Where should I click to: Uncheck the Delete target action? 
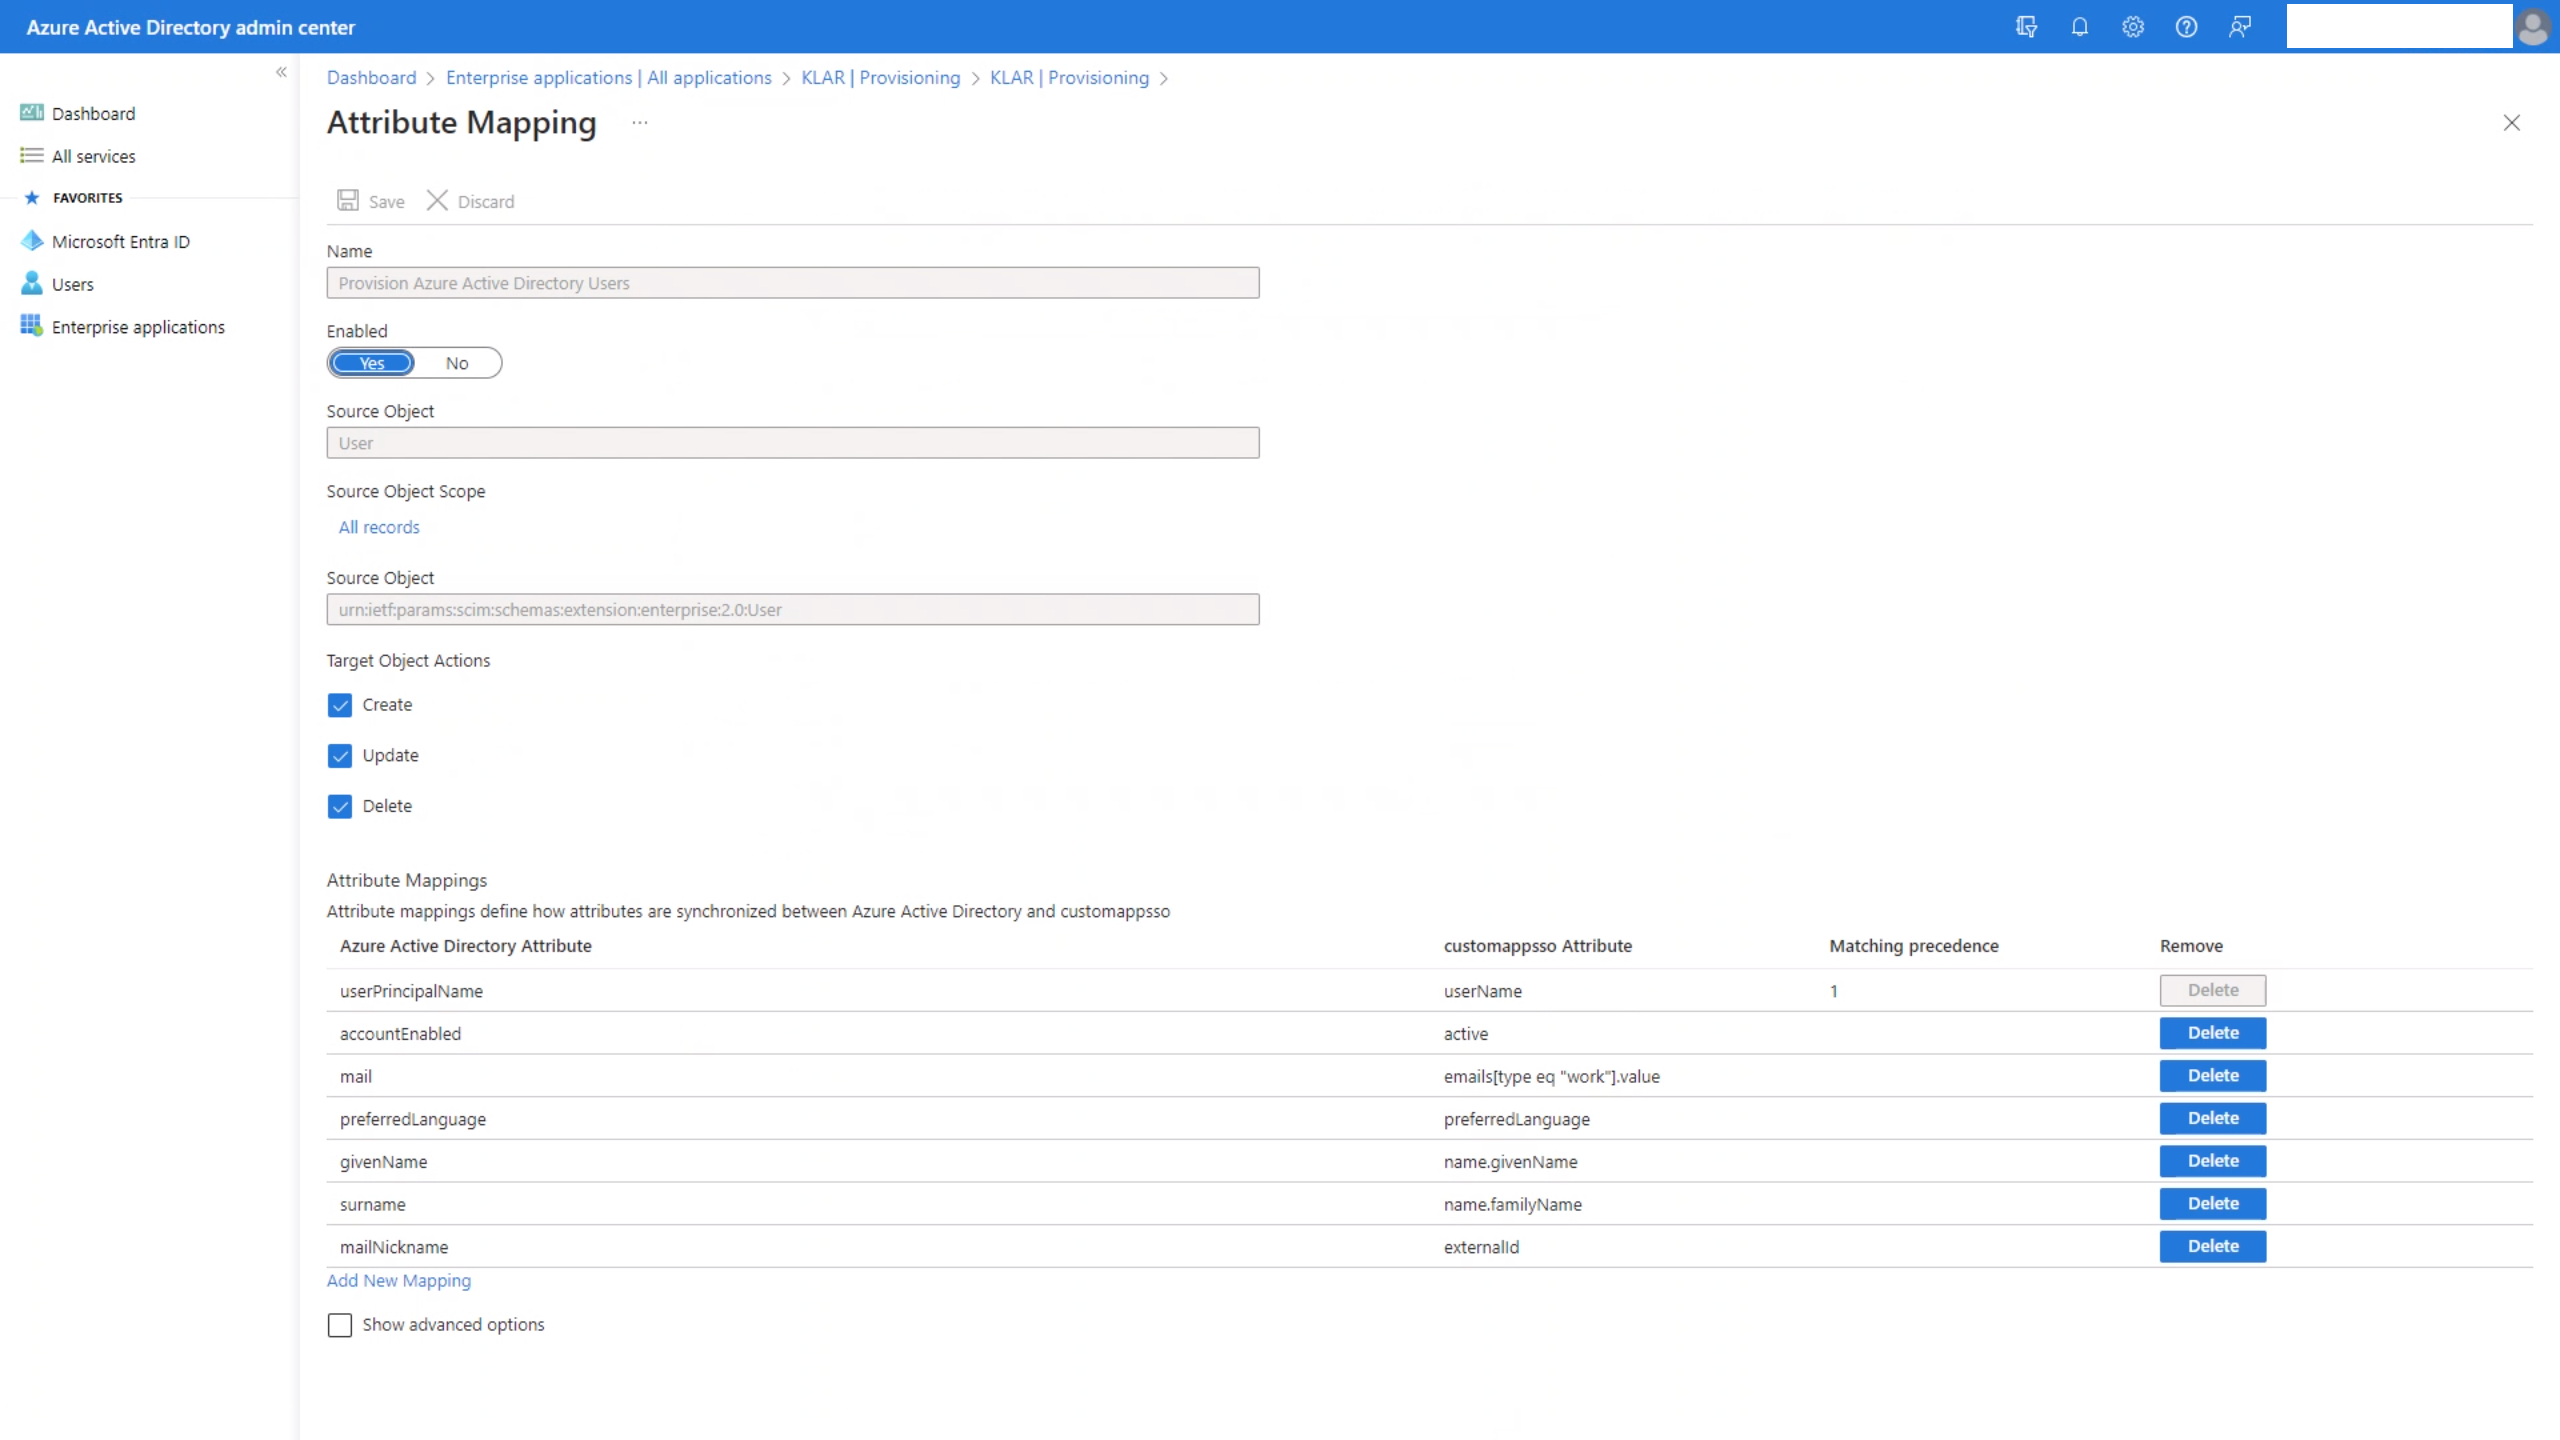[x=340, y=806]
